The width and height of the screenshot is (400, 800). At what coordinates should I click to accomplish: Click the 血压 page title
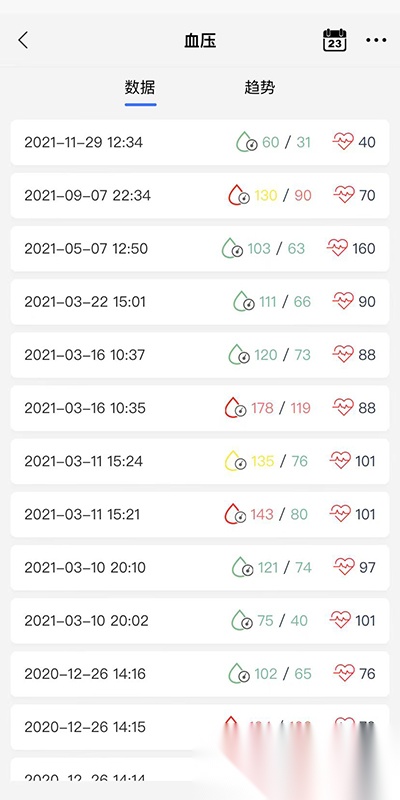point(200,40)
